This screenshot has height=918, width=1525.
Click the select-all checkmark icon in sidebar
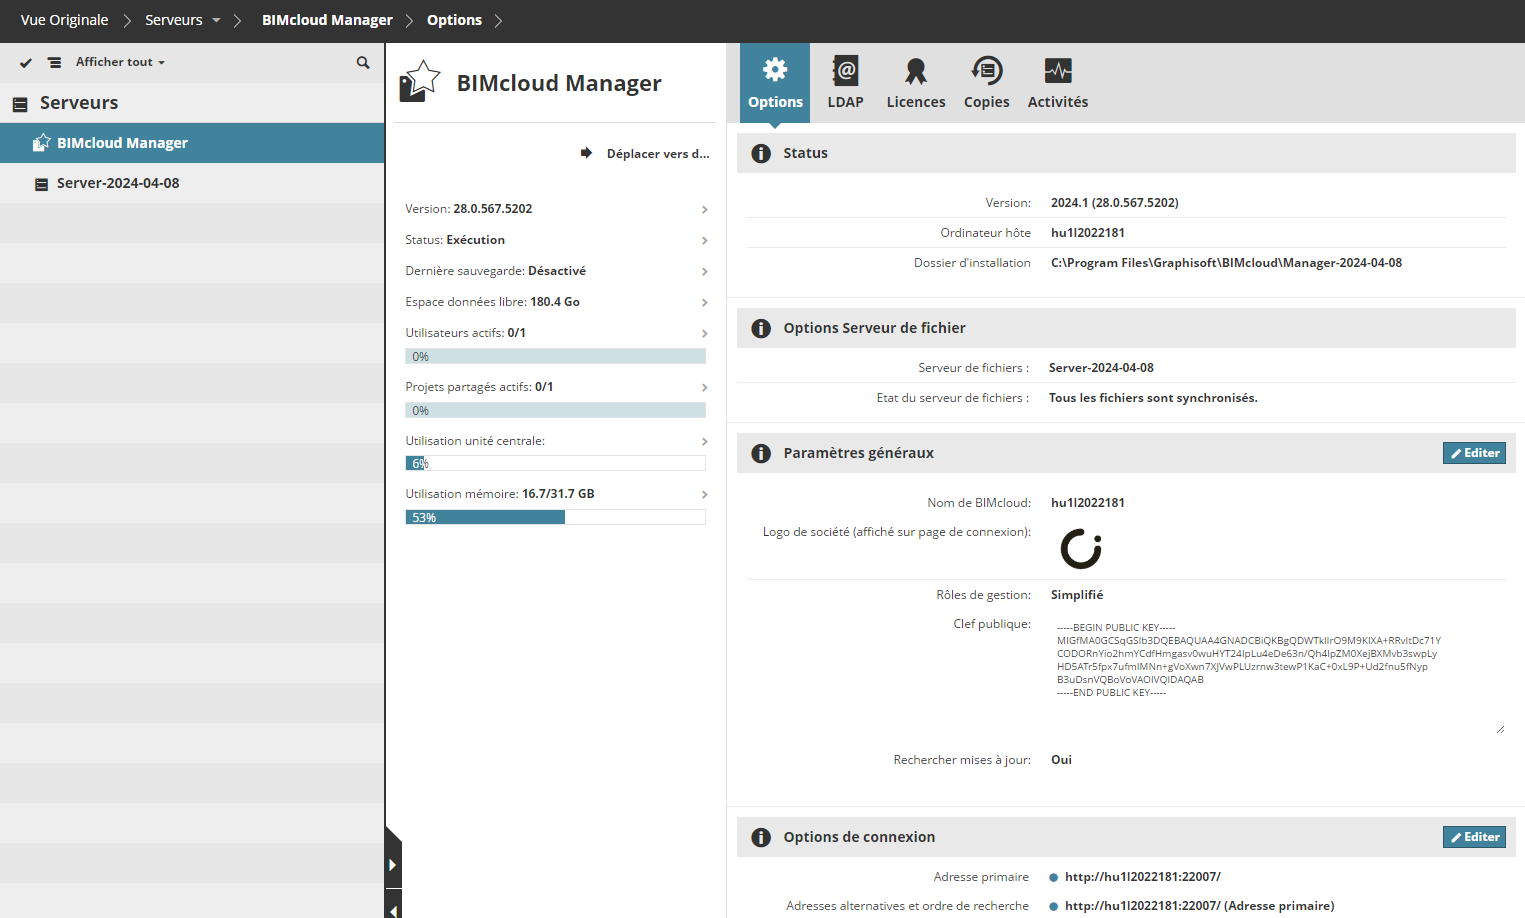click(x=26, y=62)
